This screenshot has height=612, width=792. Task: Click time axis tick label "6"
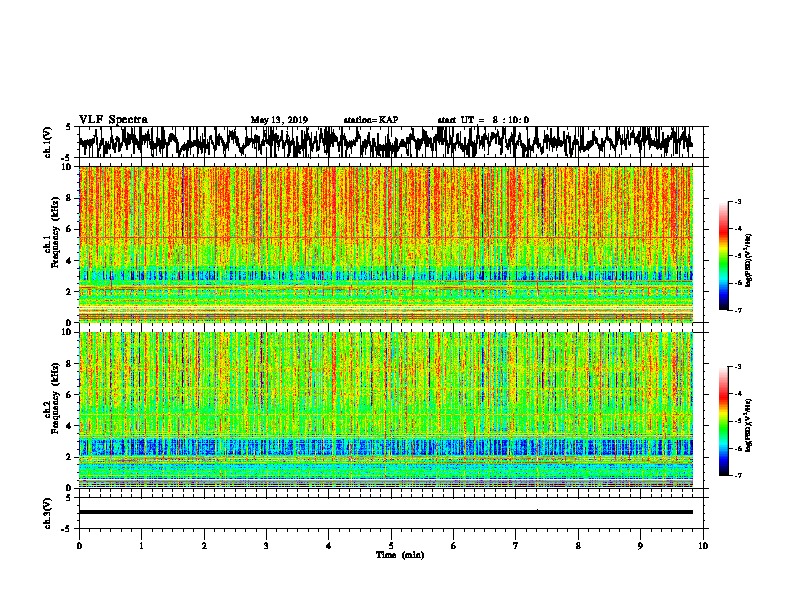(454, 546)
